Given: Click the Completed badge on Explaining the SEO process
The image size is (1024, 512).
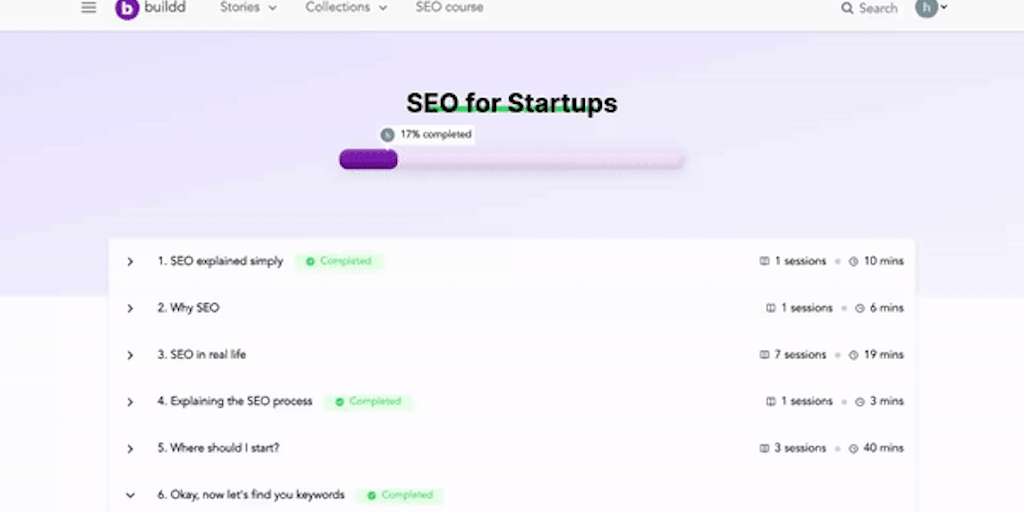Looking at the screenshot, I should (367, 402).
